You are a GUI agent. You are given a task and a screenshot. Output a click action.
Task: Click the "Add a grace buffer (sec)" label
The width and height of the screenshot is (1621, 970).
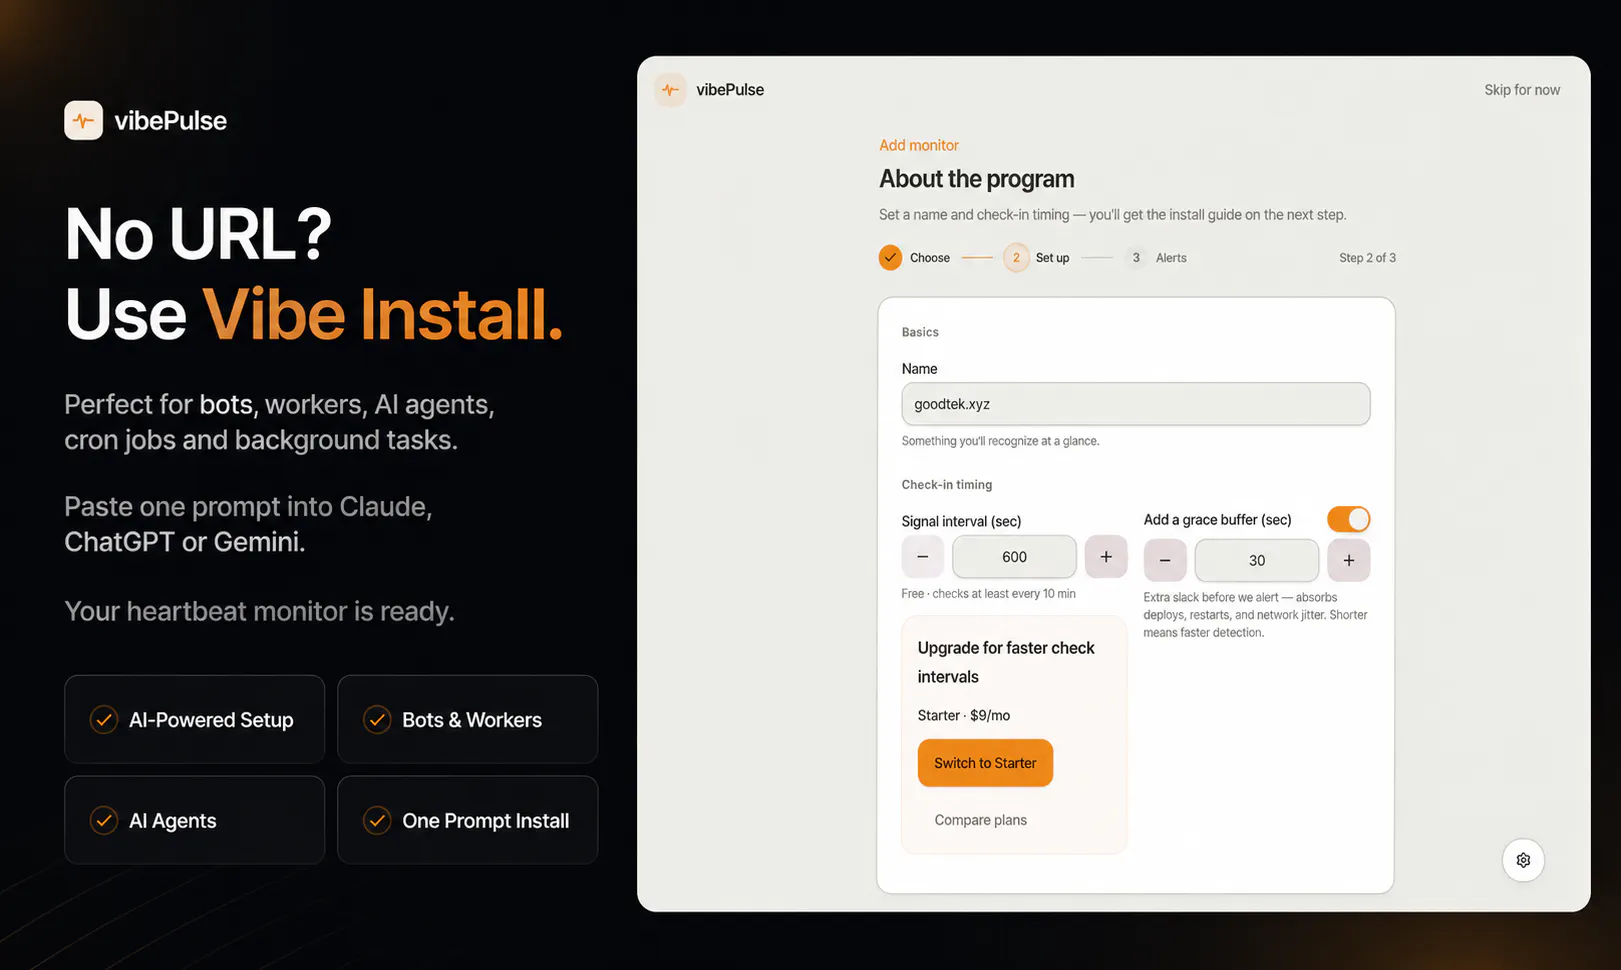click(1218, 520)
